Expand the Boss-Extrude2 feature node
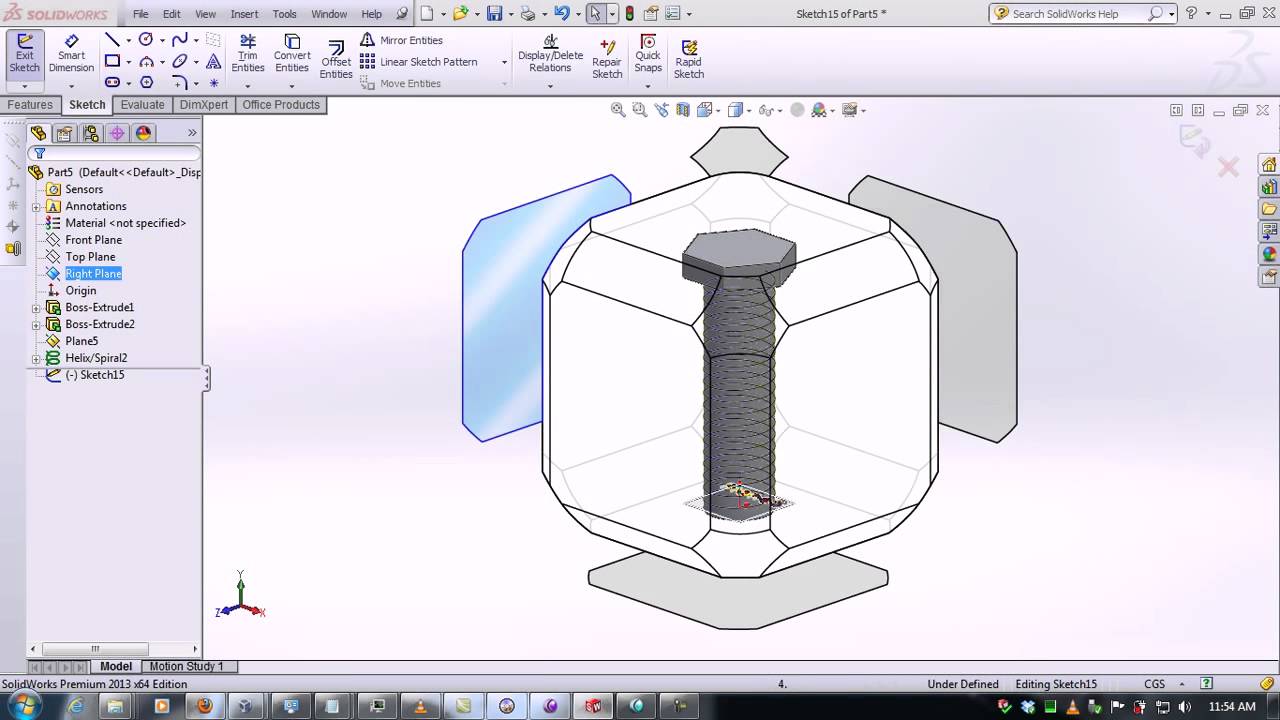The width and height of the screenshot is (1280, 720). [36, 325]
